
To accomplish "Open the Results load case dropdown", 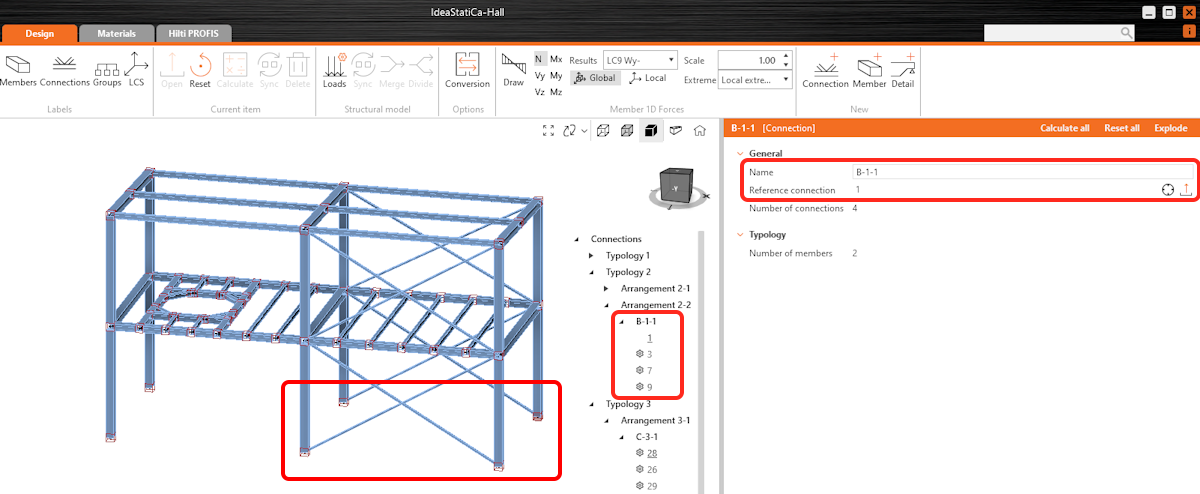I will (x=640, y=60).
